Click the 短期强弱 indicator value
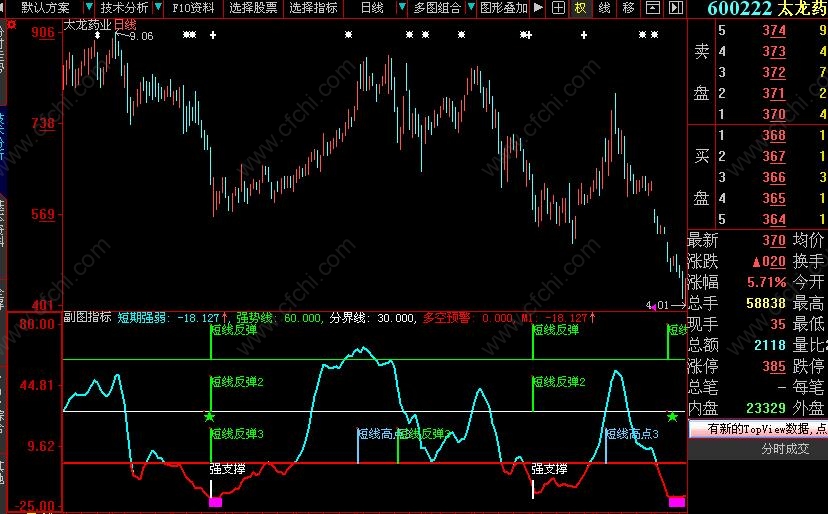 pyautogui.click(x=172, y=317)
